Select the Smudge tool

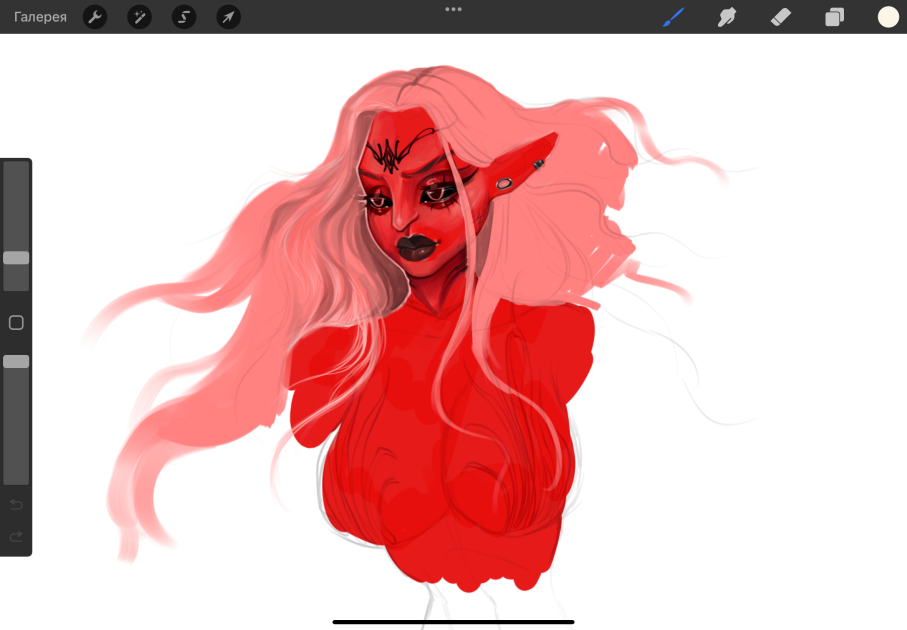point(727,17)
